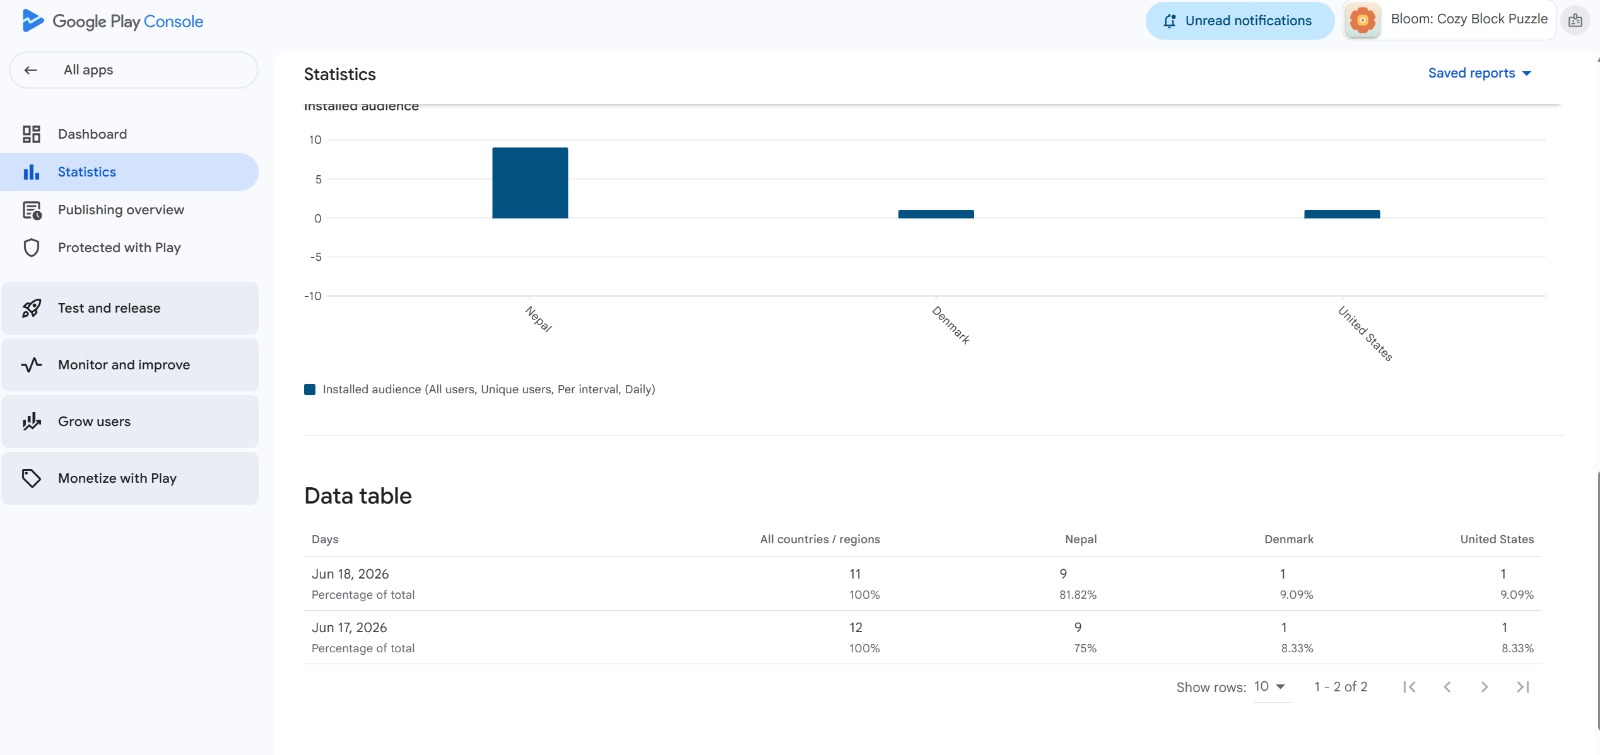Click the Nepal bar in the chart
The width and height of the screenshot is (1600, 755).
tap(530, 183)
